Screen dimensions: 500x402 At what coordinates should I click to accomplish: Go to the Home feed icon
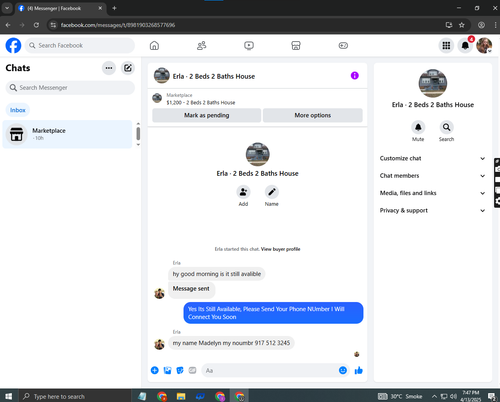[x=154, y=45]
